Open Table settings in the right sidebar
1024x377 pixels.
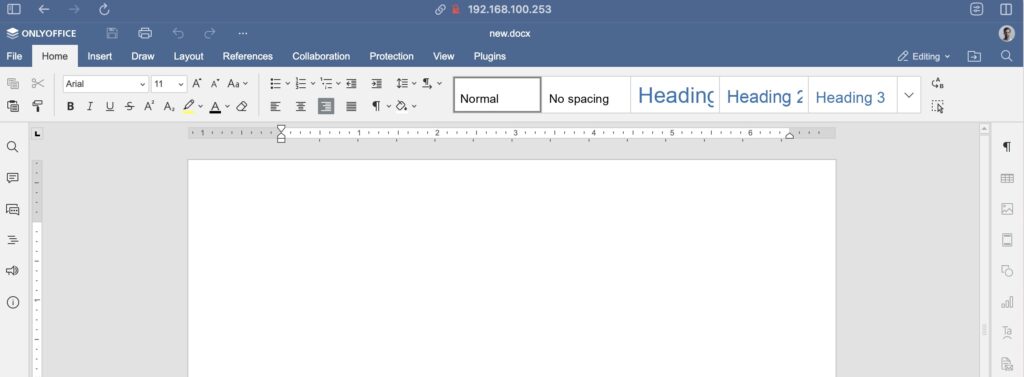click(1007, 178)
